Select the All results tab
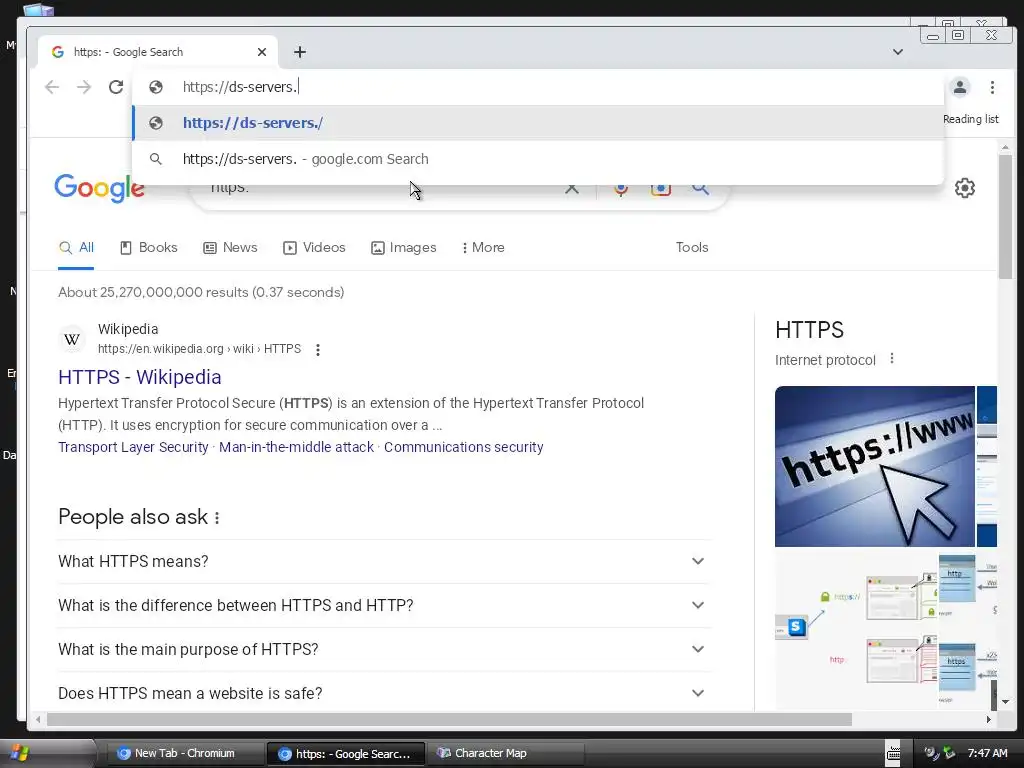Screen dimensions: 1024x768 click(x=76, y=248)
